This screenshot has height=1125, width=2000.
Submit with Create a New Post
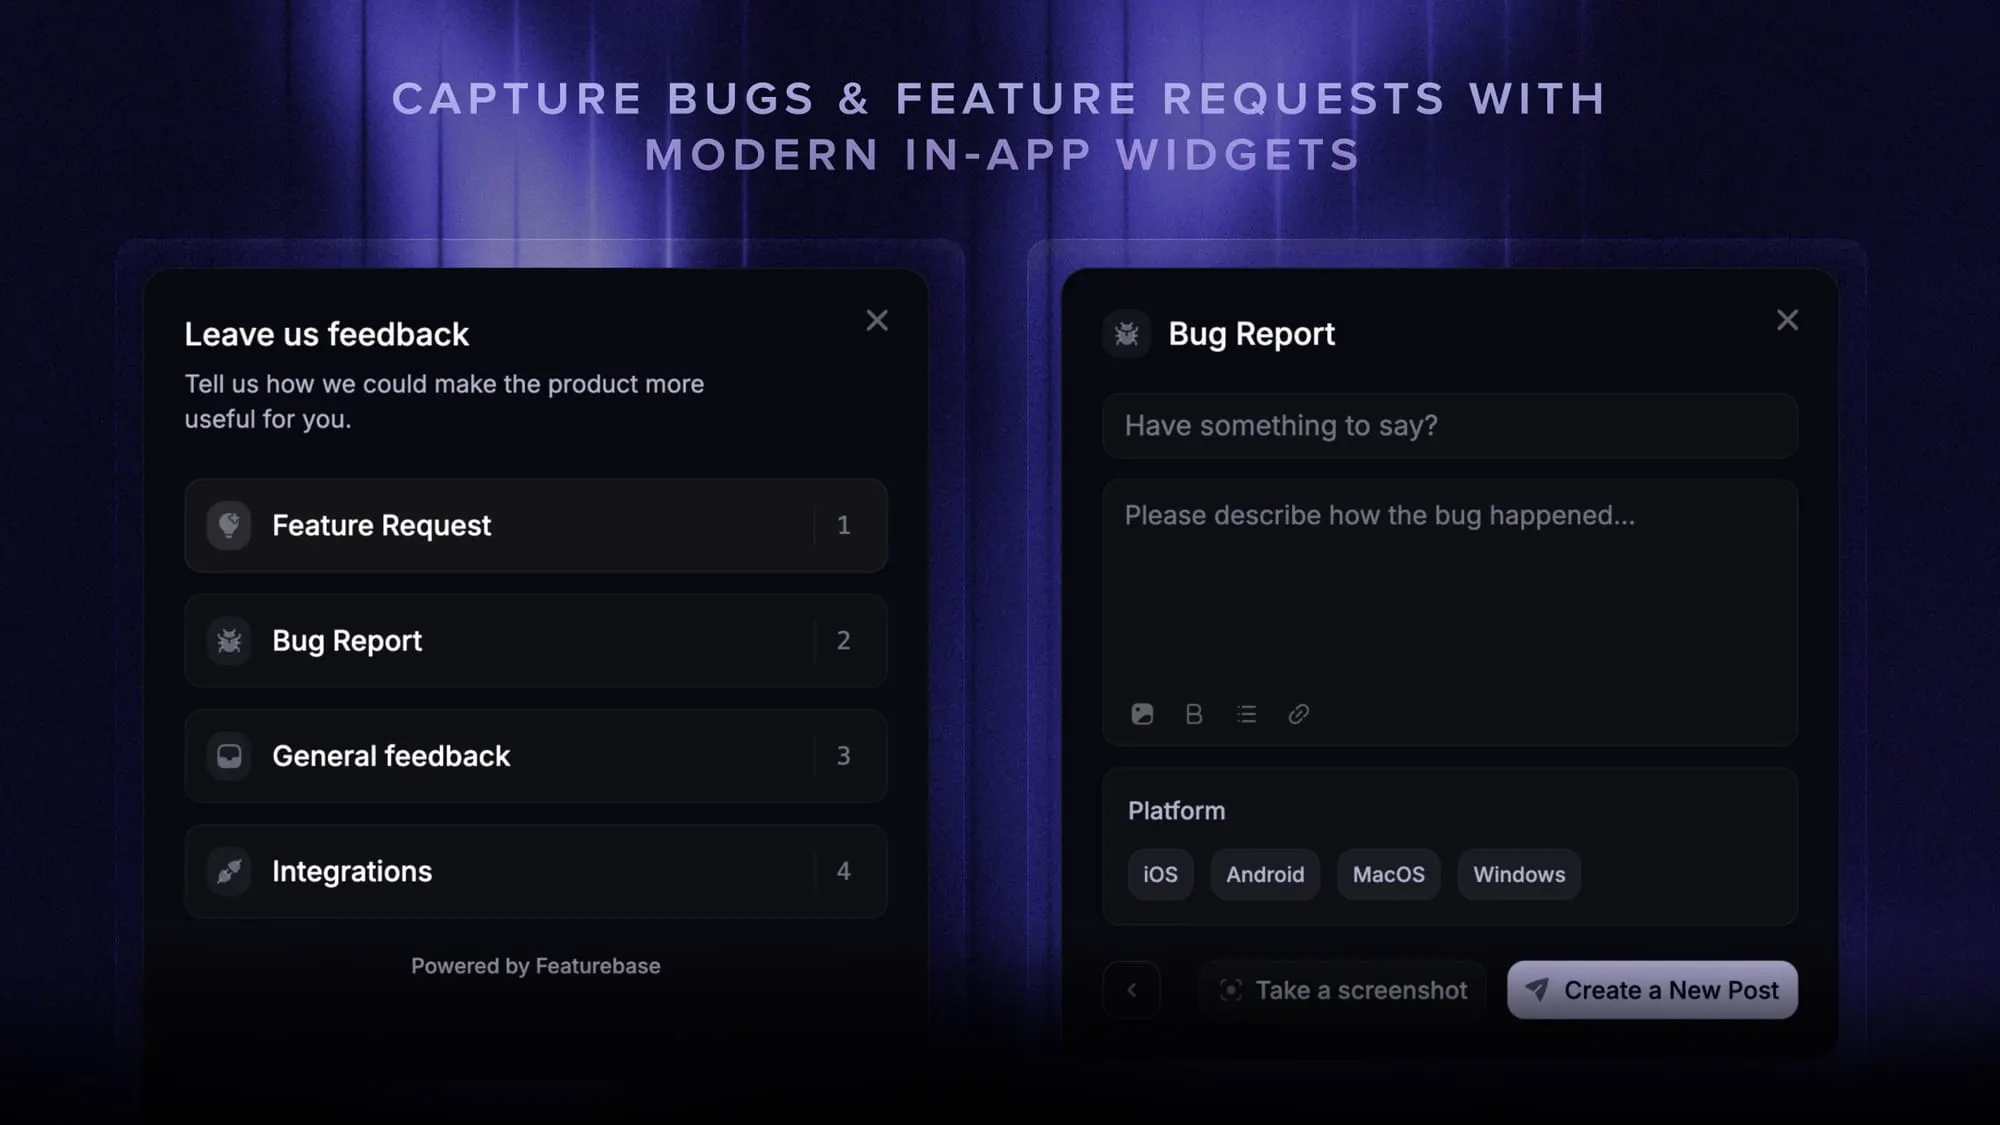1652,990
